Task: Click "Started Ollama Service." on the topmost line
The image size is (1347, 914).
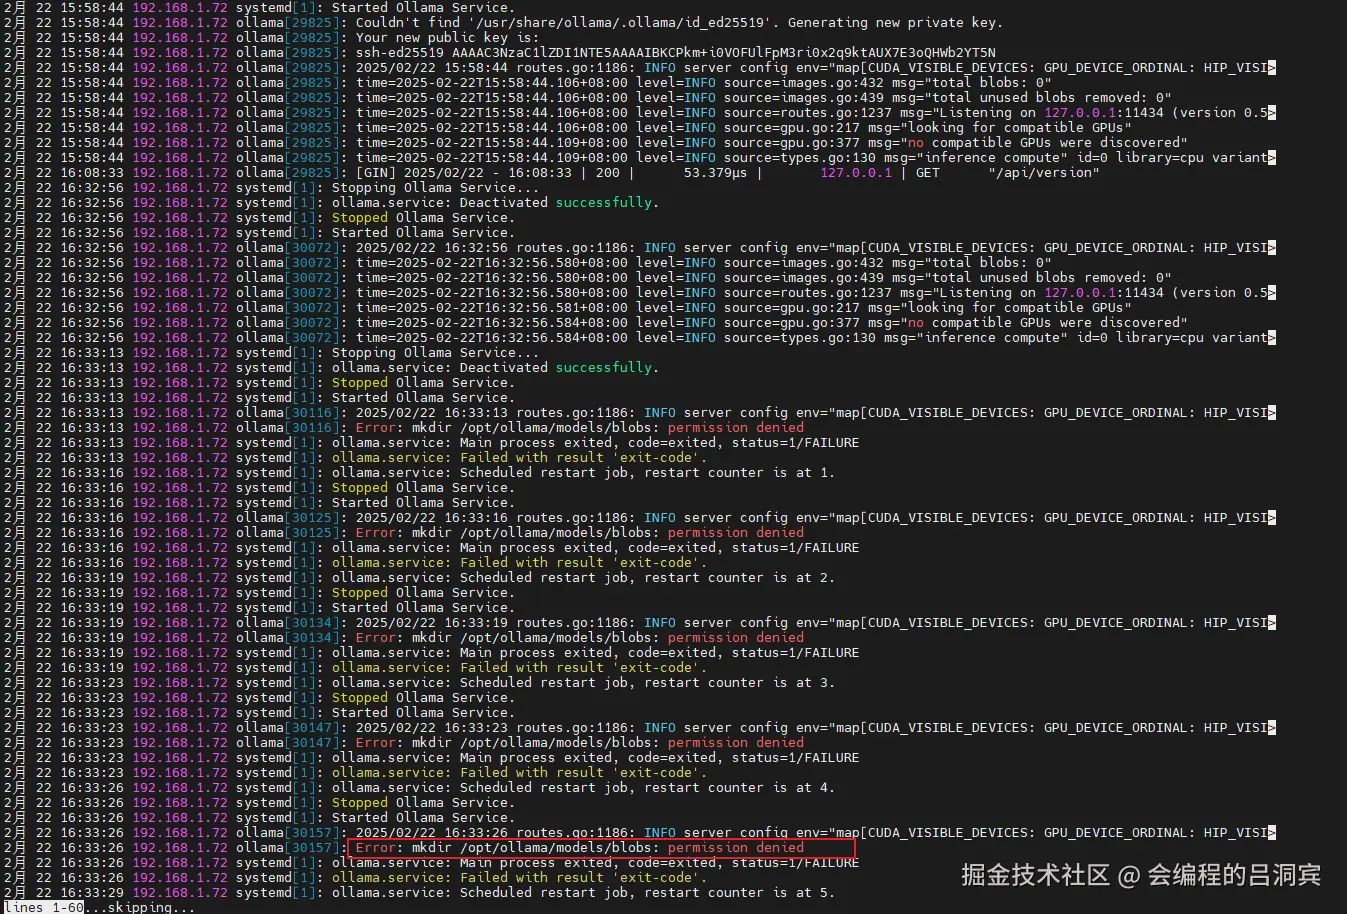Action: coord(423,7)
